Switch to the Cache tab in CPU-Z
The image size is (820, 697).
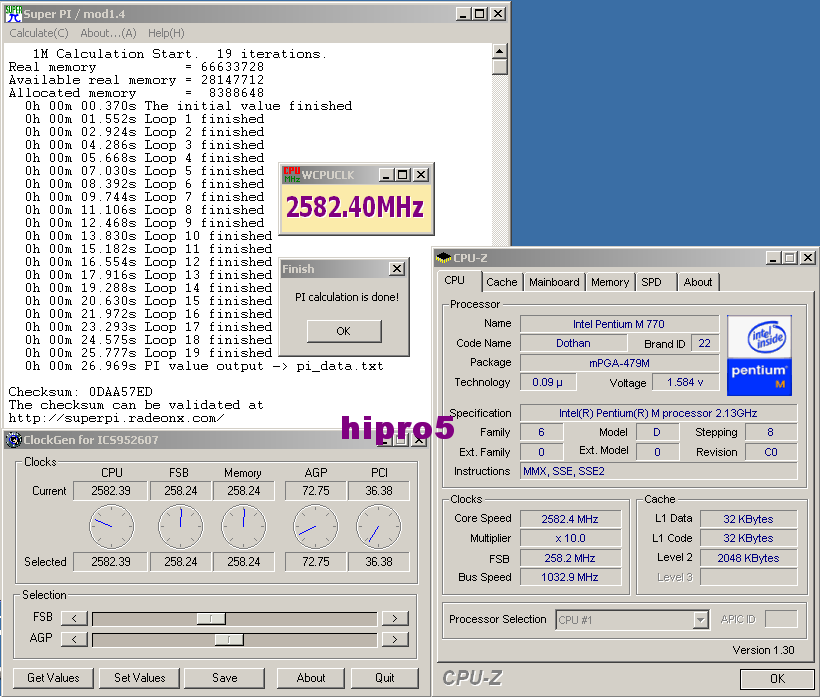point(502,282)
